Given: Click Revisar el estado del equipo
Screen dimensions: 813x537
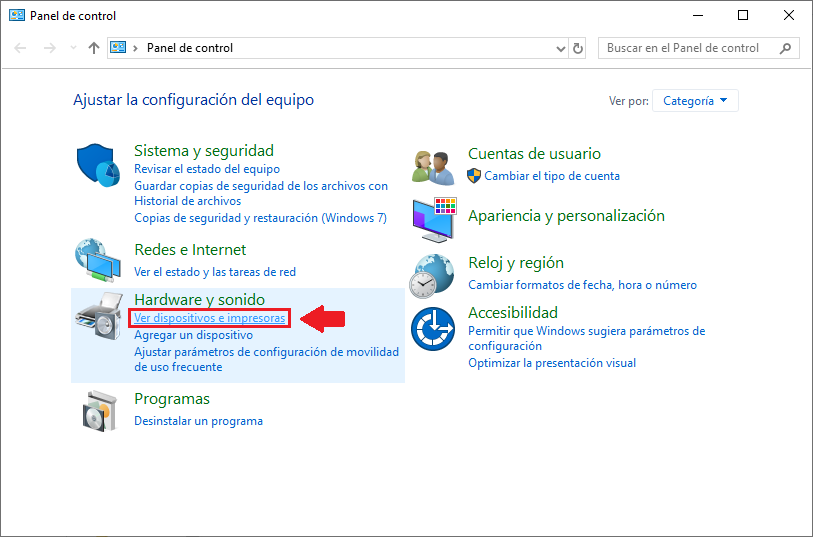Looking at the screenshot, I should coord(207,169).
